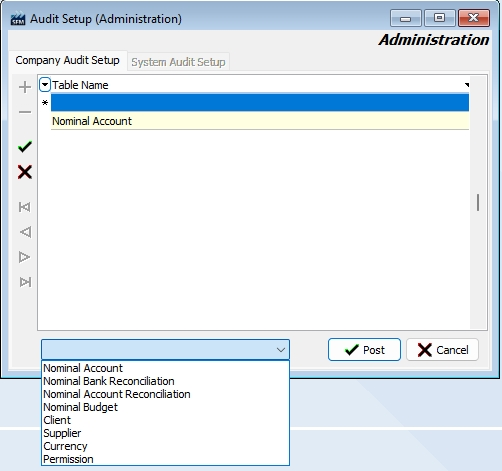This screenshot has height=471, width=502.
Task: Collapse the table name combo box chevron
Action: click(x=281, y=350)
